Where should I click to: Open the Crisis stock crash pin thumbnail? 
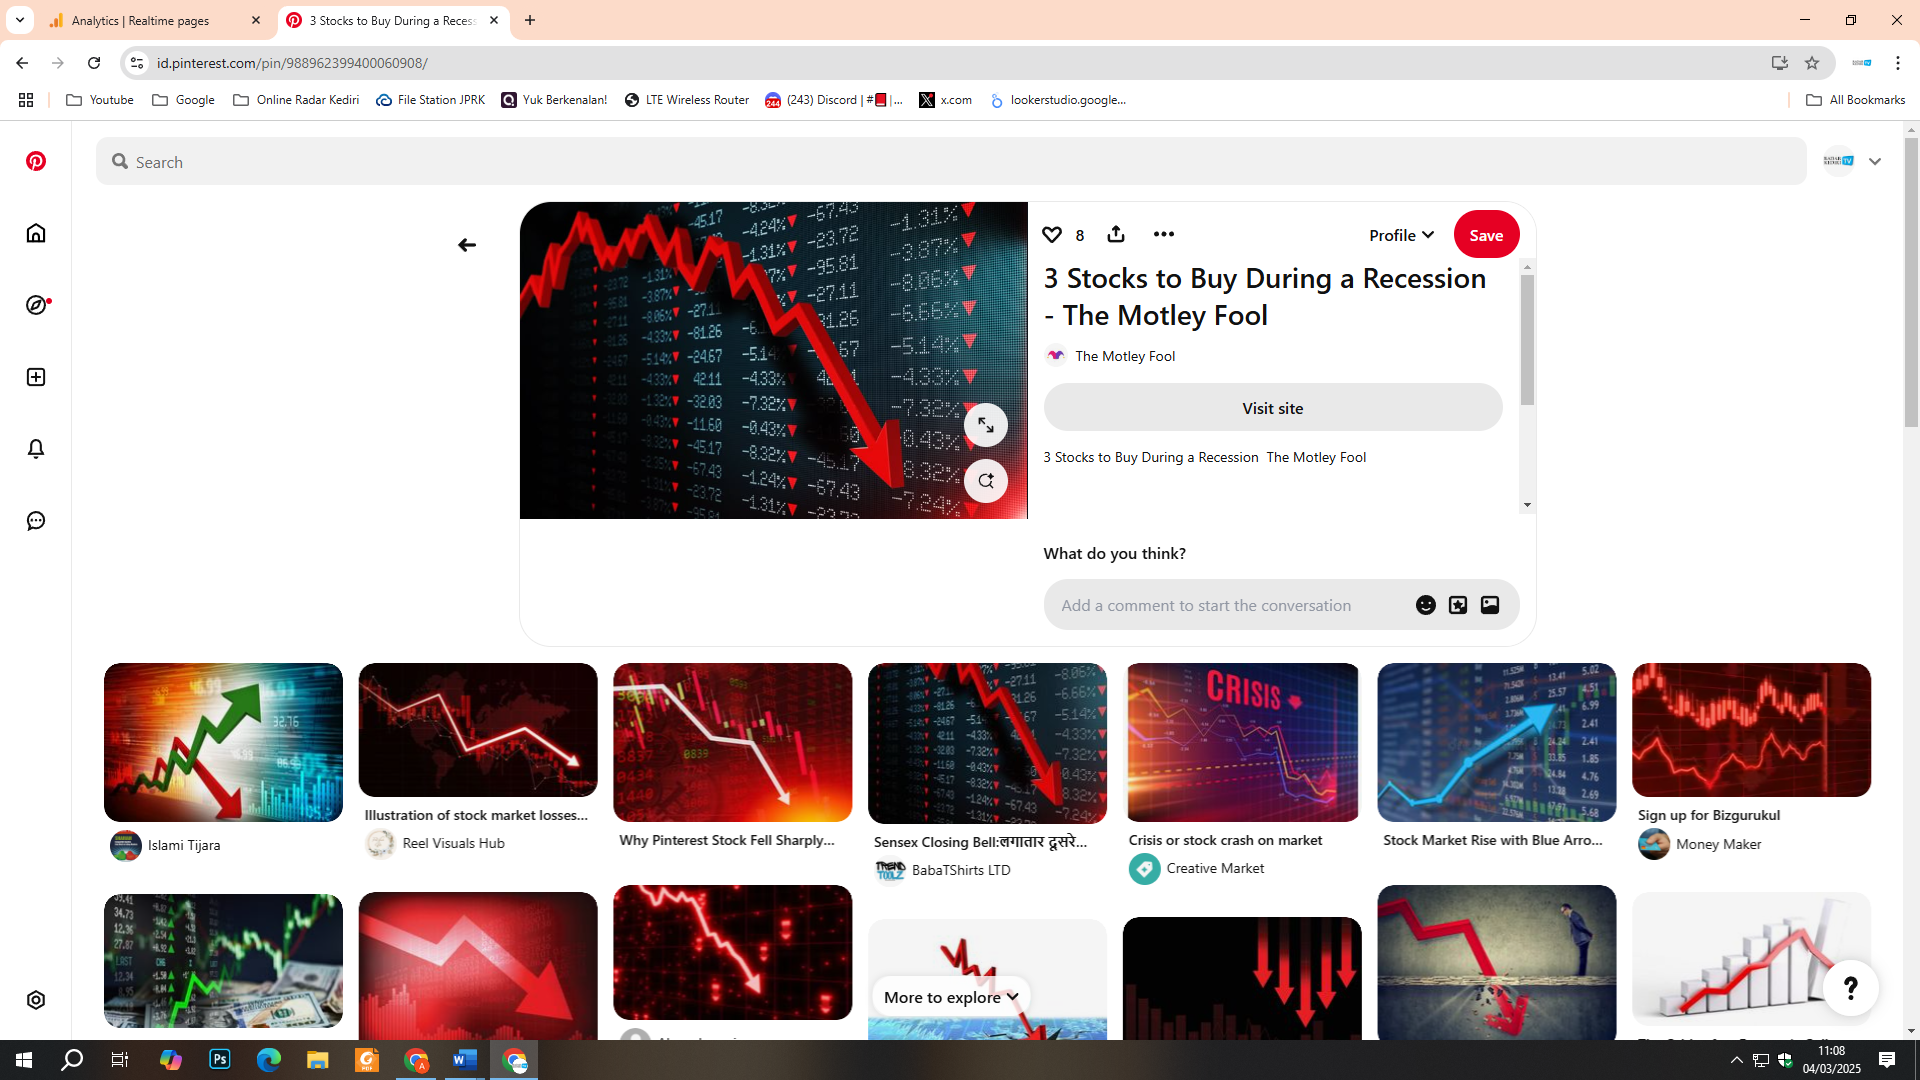[x=1242, y=742]
